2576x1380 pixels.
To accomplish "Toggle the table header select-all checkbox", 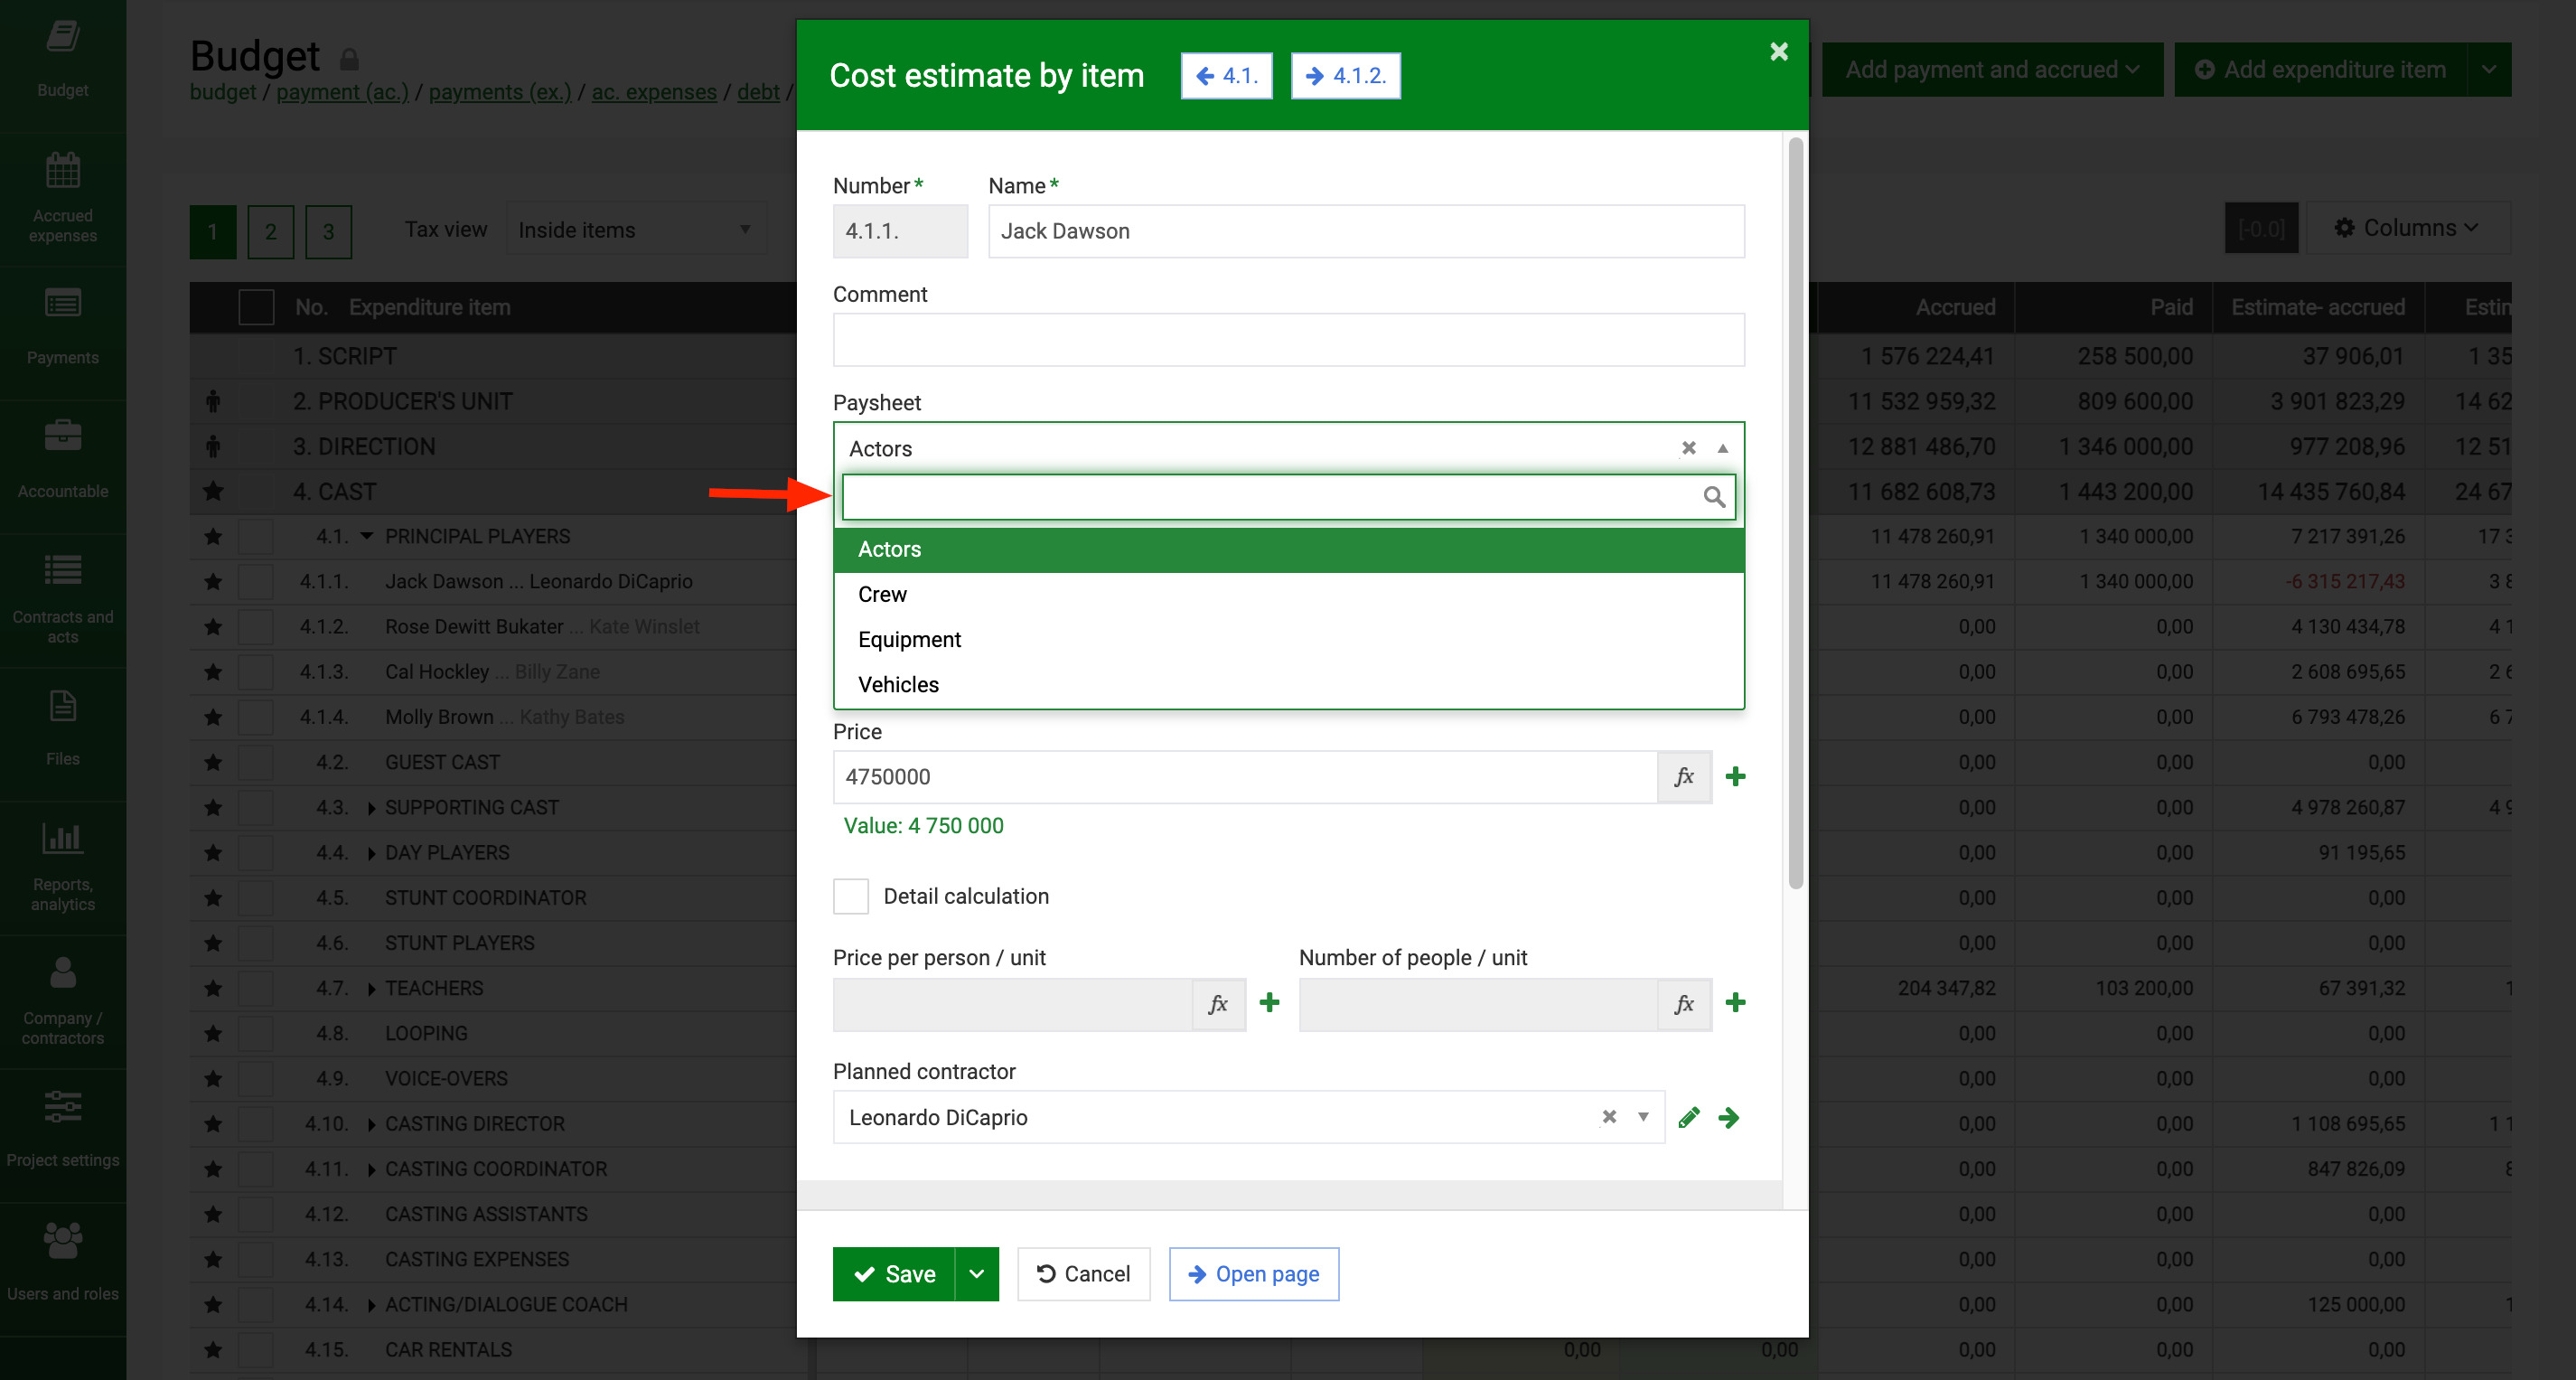I will point(256,307).
